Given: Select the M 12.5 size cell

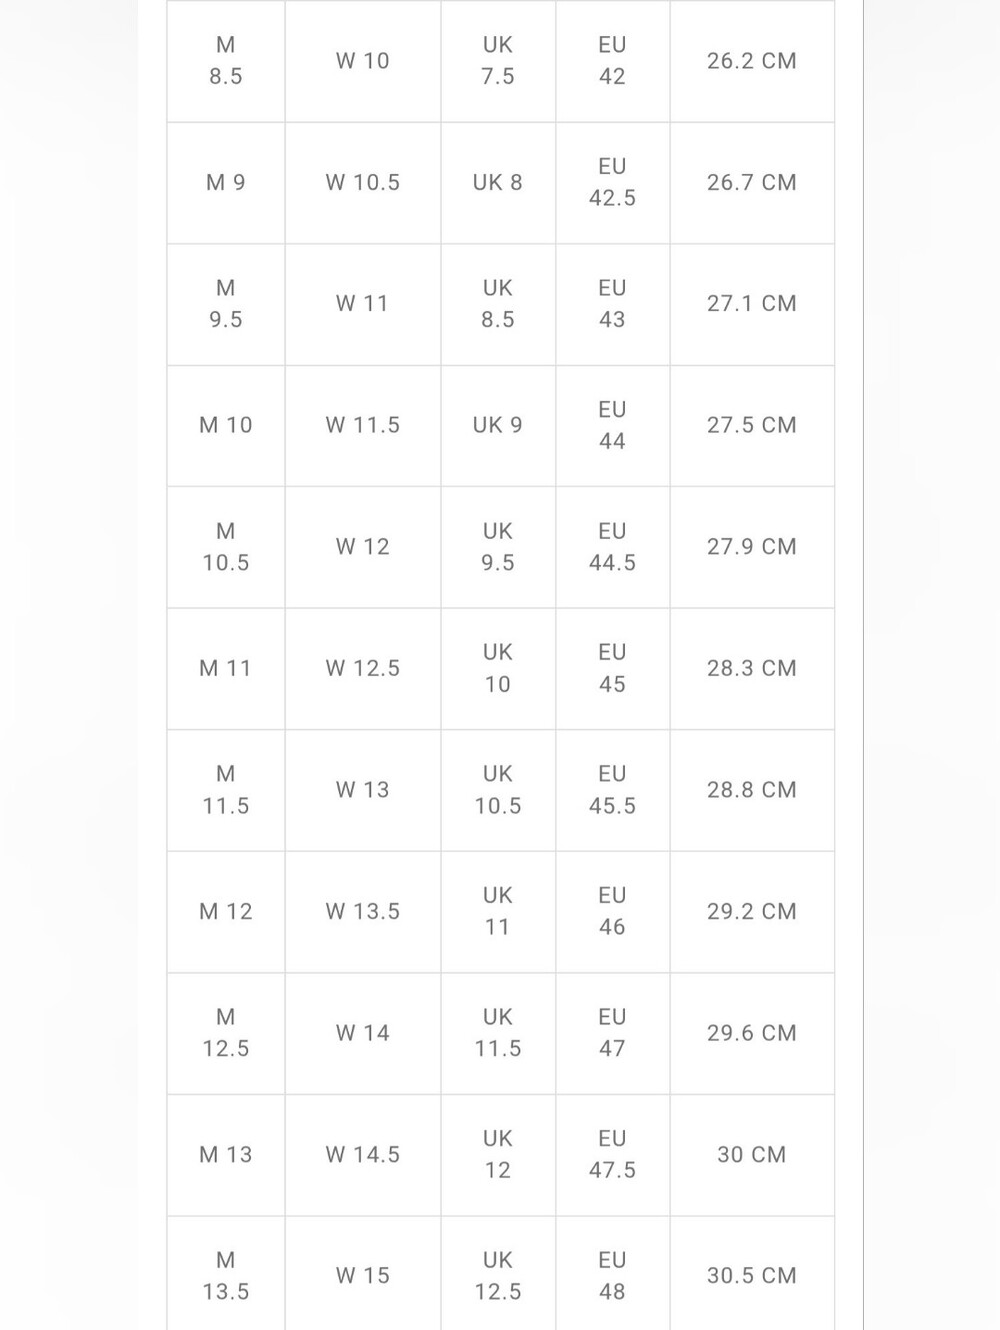Looking at the screenshot, I should (226, 1033).
